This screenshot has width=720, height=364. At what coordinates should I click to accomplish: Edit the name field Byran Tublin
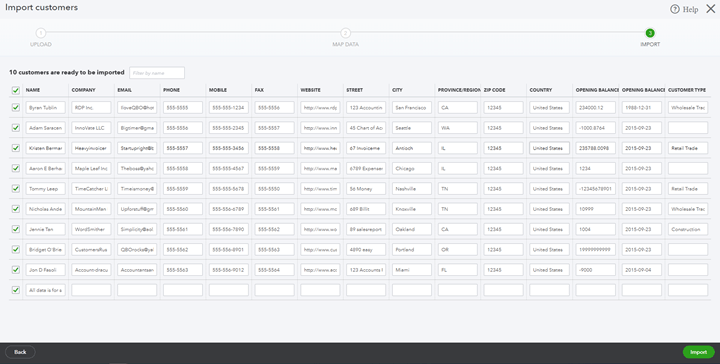point(45,108)
